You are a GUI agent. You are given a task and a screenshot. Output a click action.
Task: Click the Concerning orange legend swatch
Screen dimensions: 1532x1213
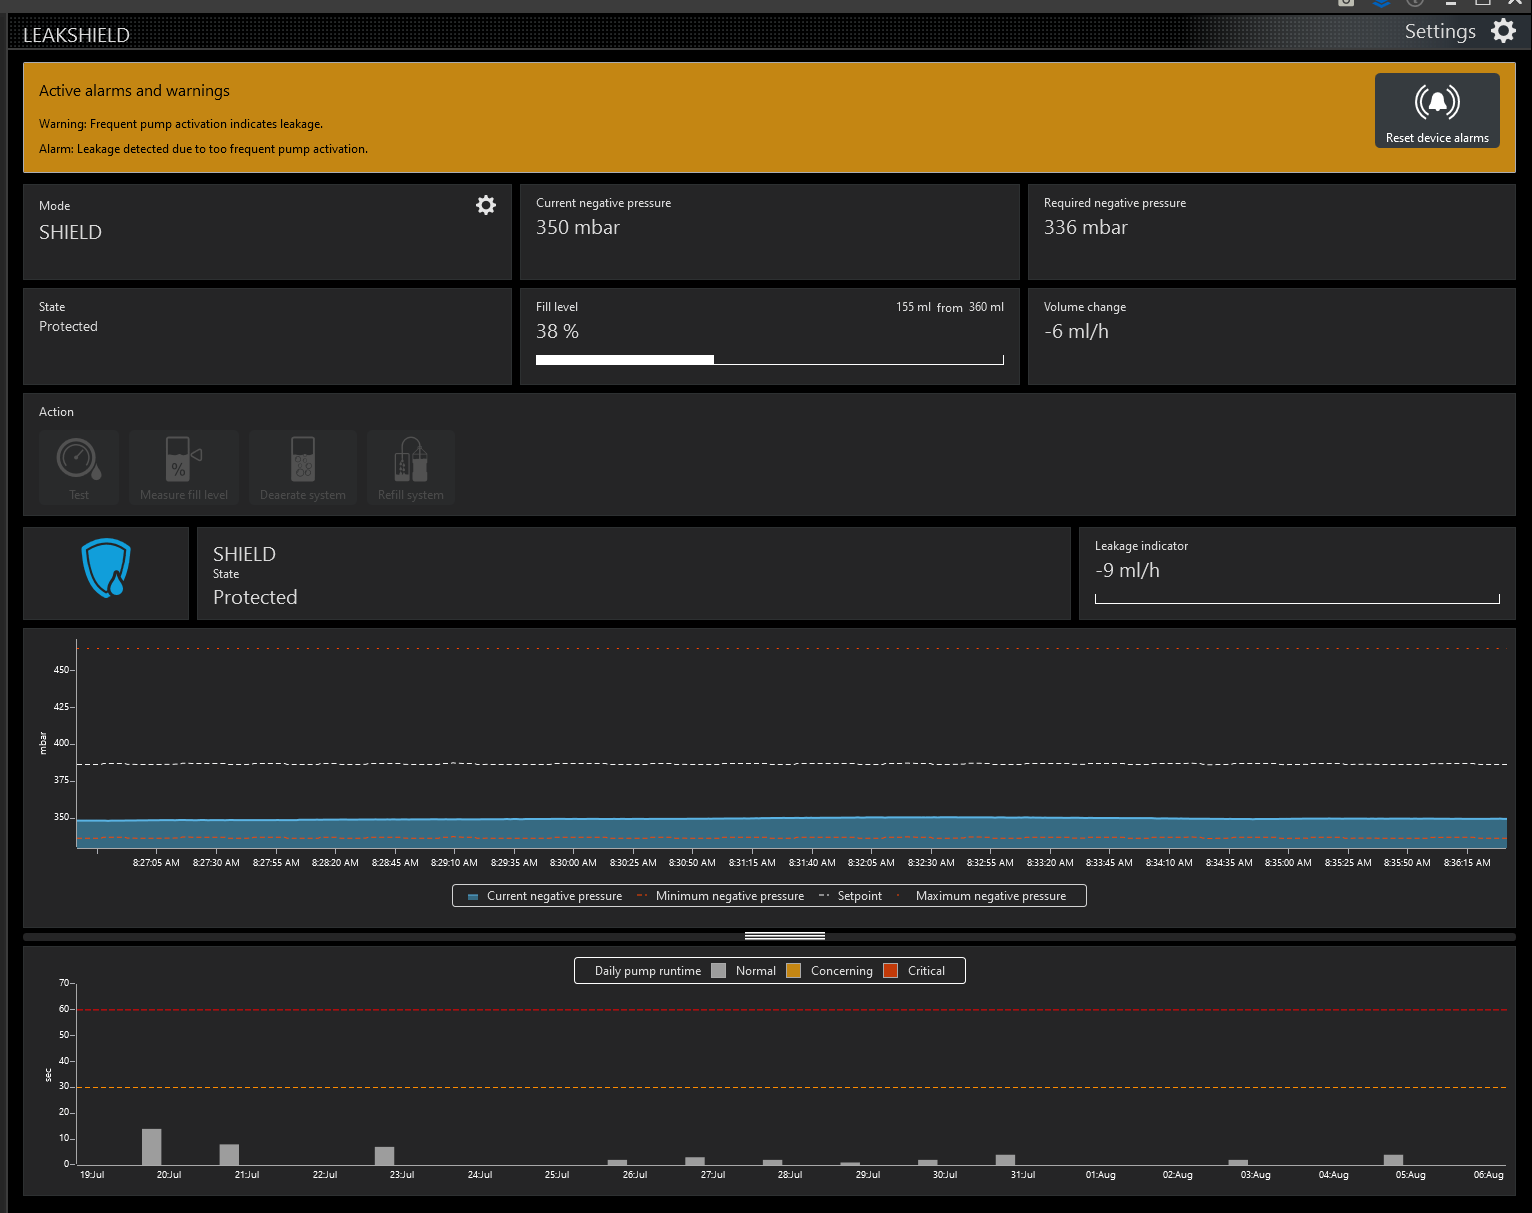(794, 971)
